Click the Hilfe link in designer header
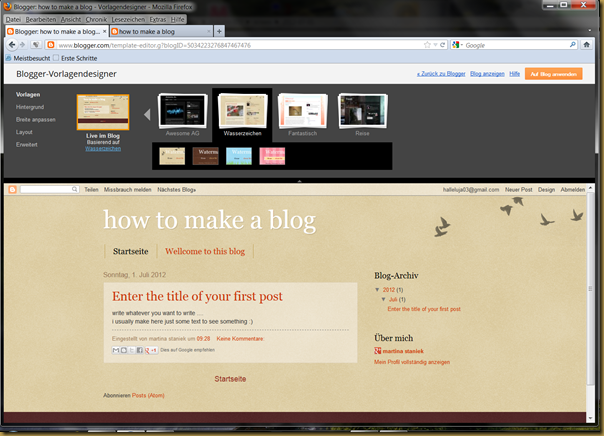The width and height of the screenshot is (604, 436). 515,74
